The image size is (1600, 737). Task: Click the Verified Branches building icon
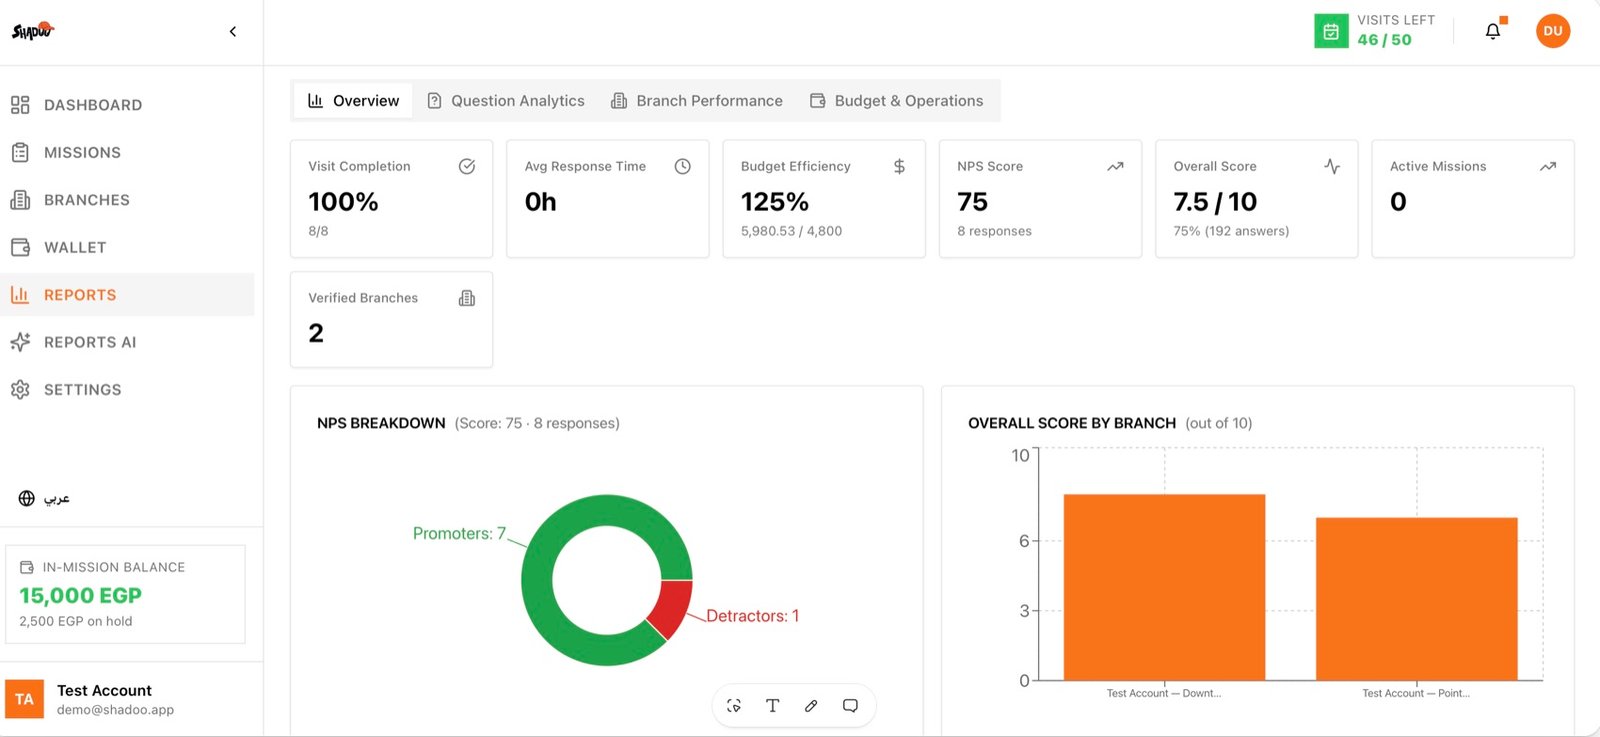point(467,298)
